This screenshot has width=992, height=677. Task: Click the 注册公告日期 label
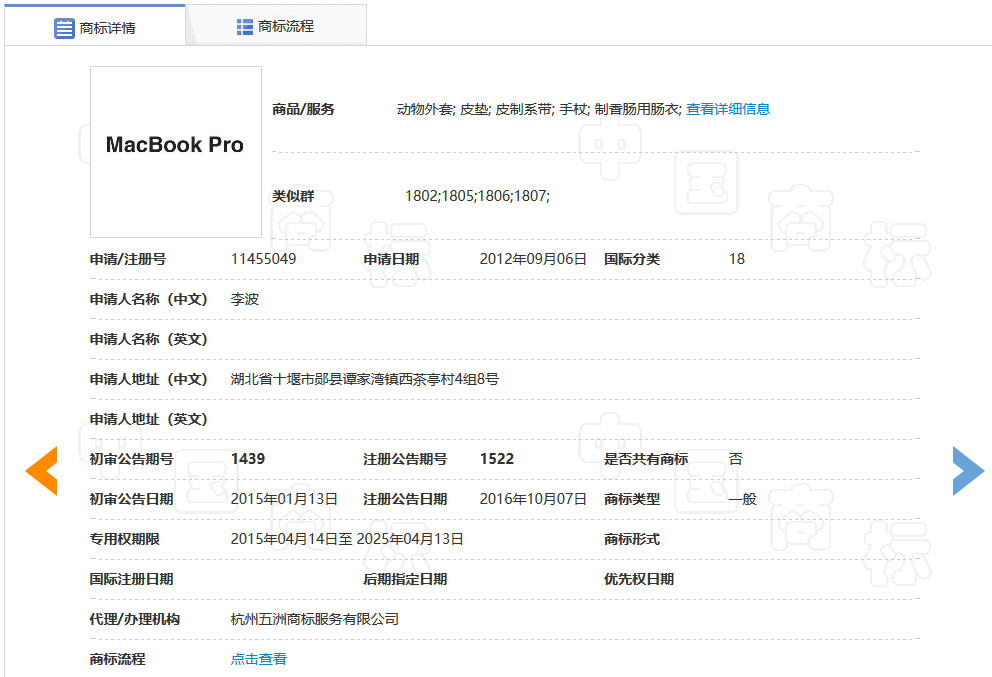pyautogui.click(x=405, y=499)
